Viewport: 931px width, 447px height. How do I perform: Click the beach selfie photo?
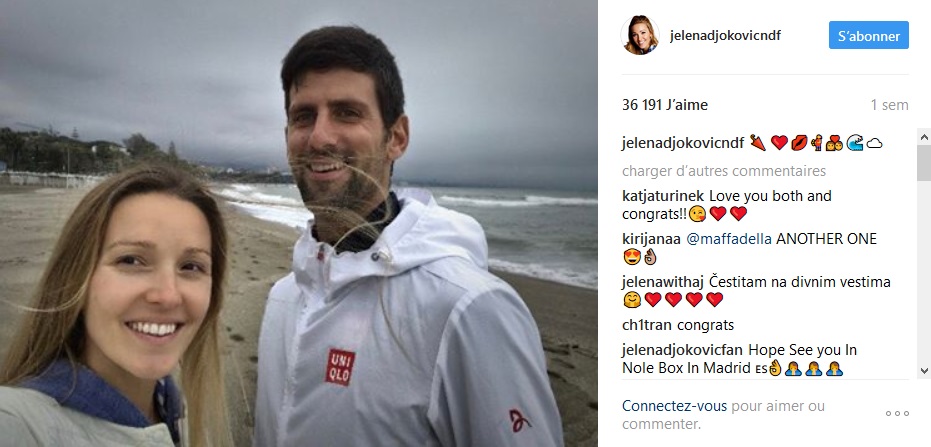pyautogui.click(x=299, y=223)
